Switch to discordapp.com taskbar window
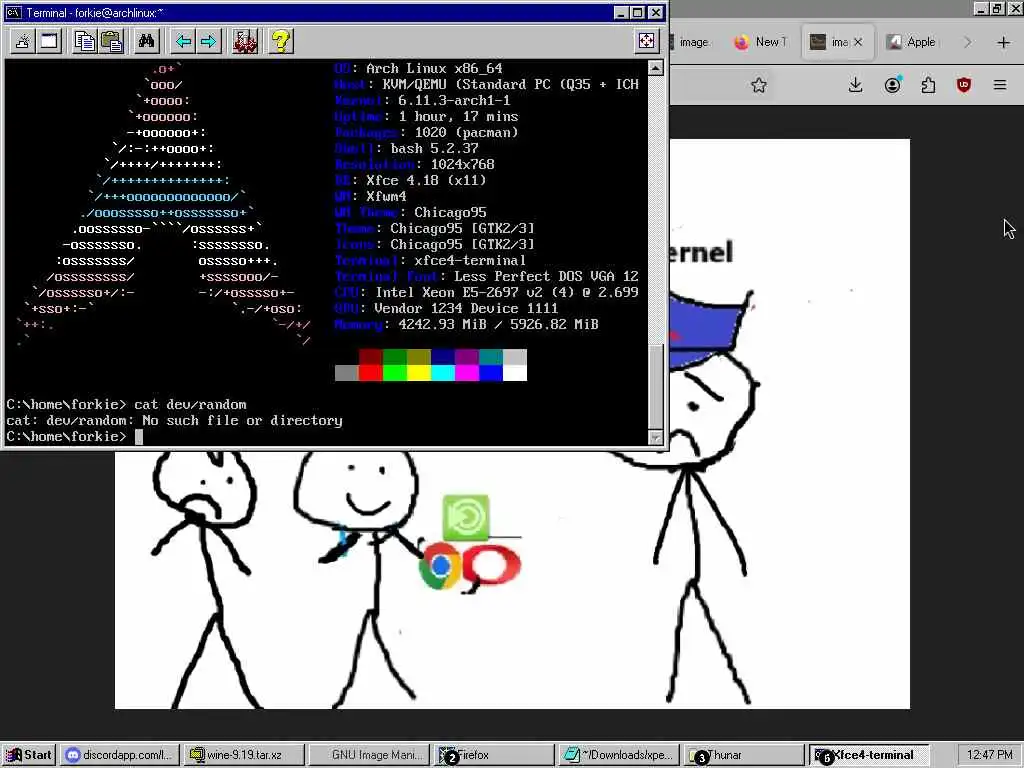The width and height of the screenshot is (1024, 768). [x=119, y=755]
